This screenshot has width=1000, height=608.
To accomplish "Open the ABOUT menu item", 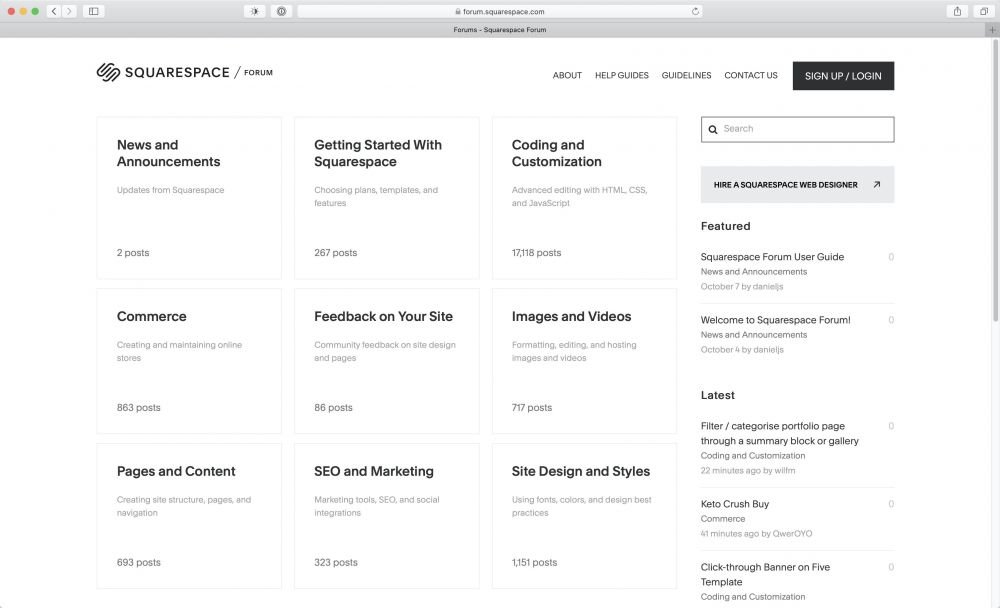I will click(x=567, y=75).
